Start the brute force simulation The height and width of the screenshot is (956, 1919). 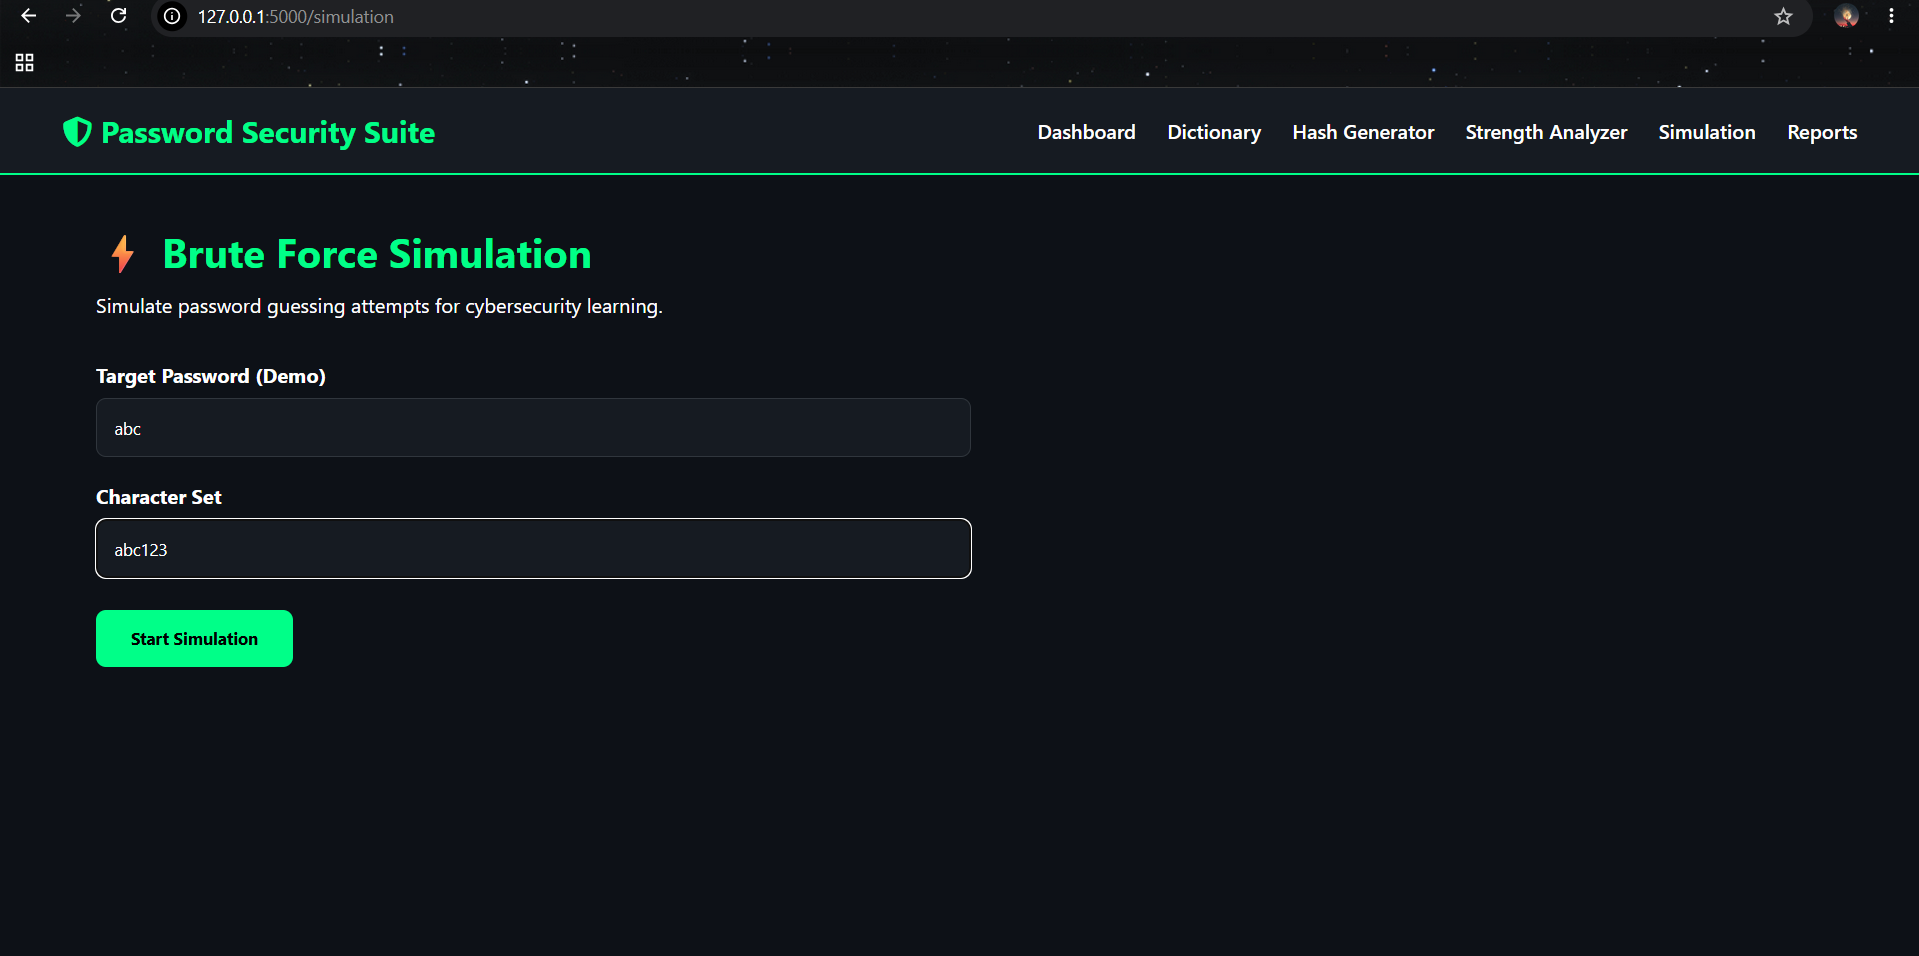point(194,638)
